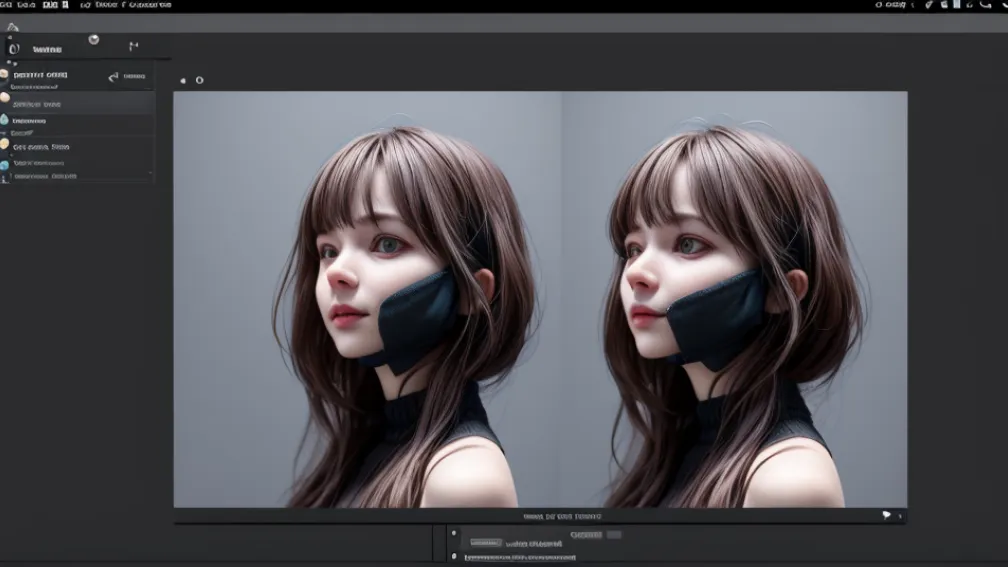1008x567 pixels.
Task: Click the portrait on the right of the canvas
Action: click(735, 300)
